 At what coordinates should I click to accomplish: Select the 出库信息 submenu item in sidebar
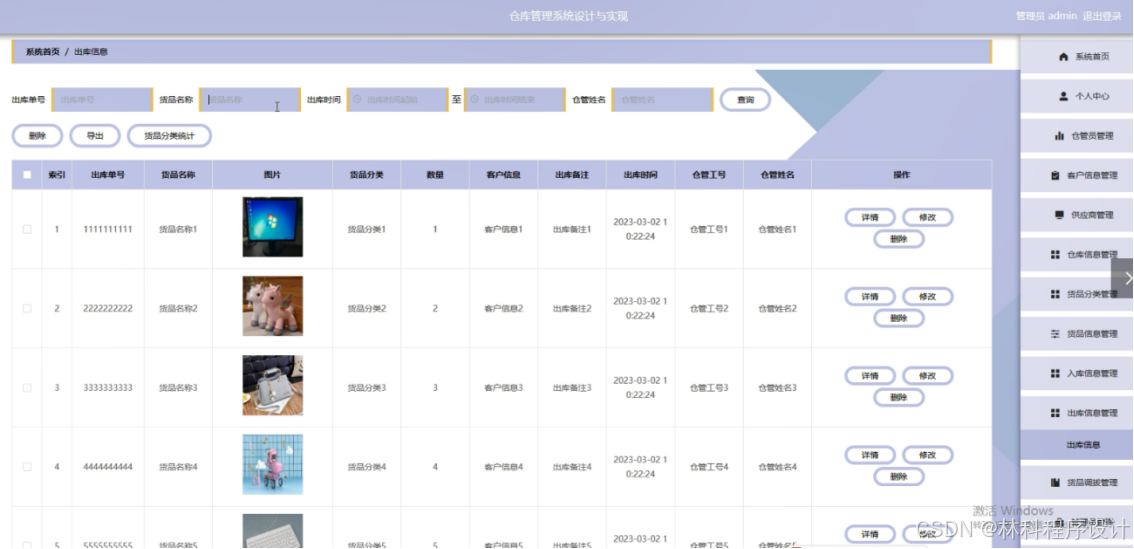click(1077, 445)
